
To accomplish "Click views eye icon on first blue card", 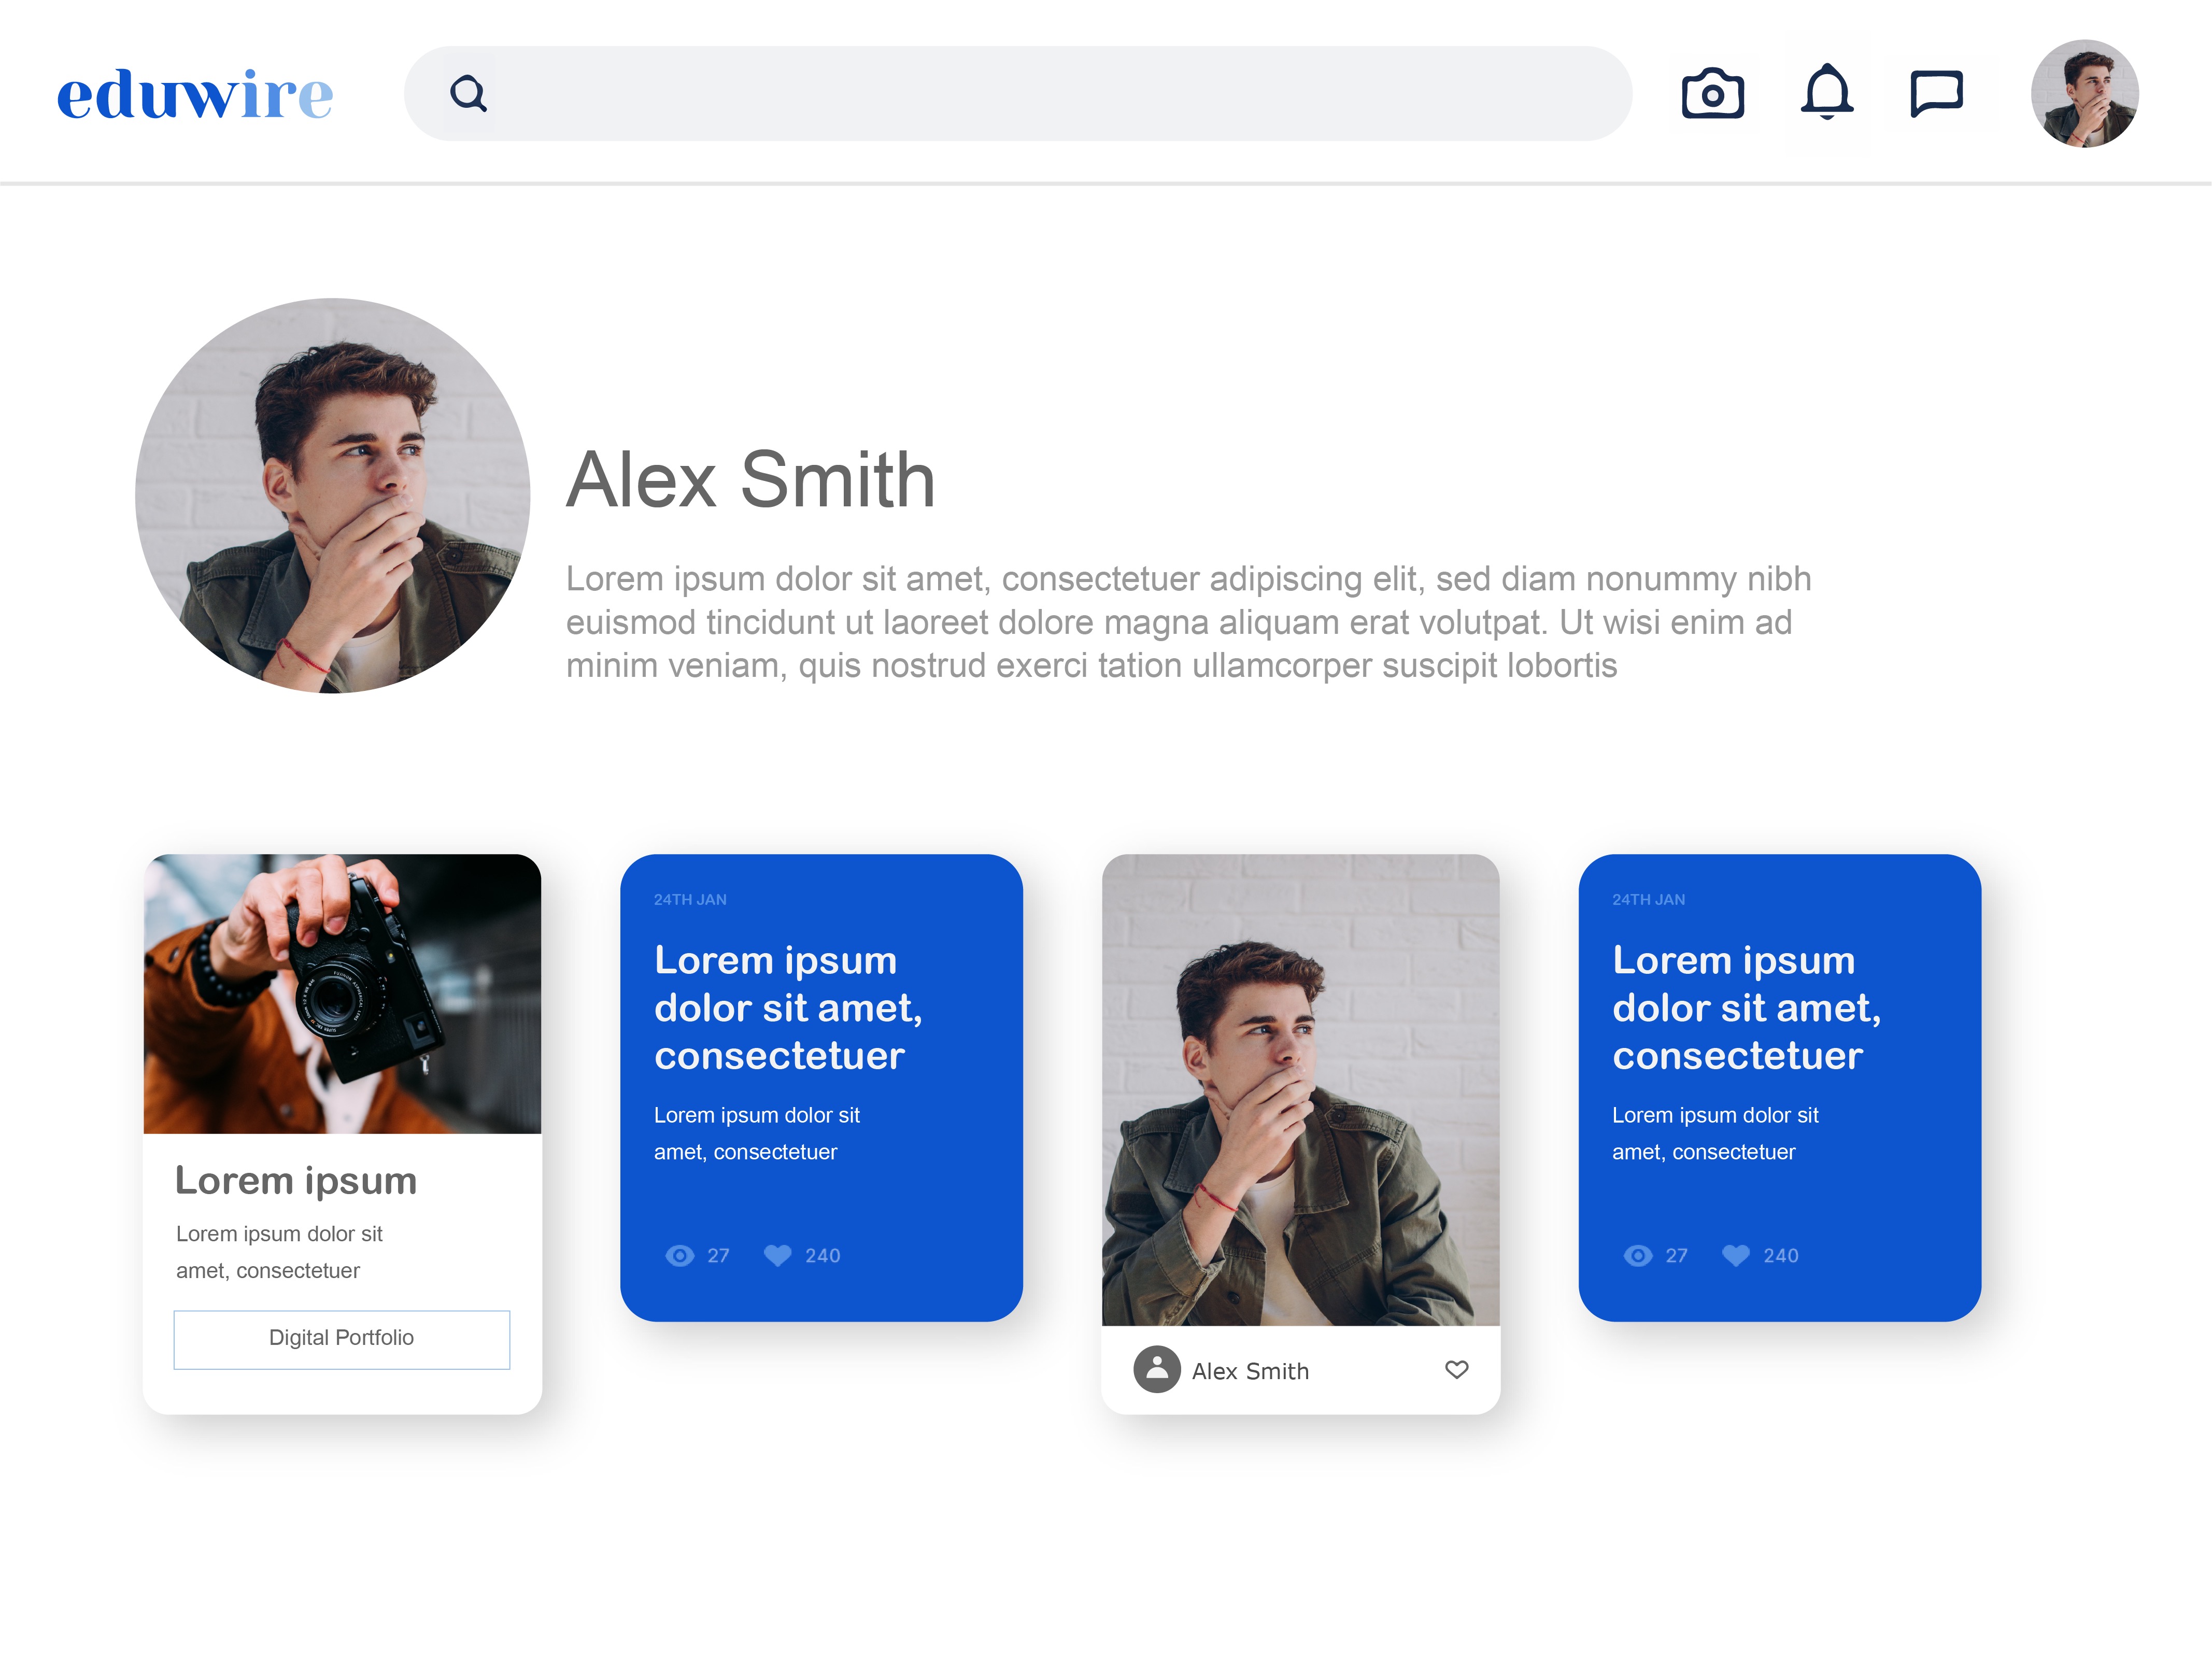I will click(680, 1256).
